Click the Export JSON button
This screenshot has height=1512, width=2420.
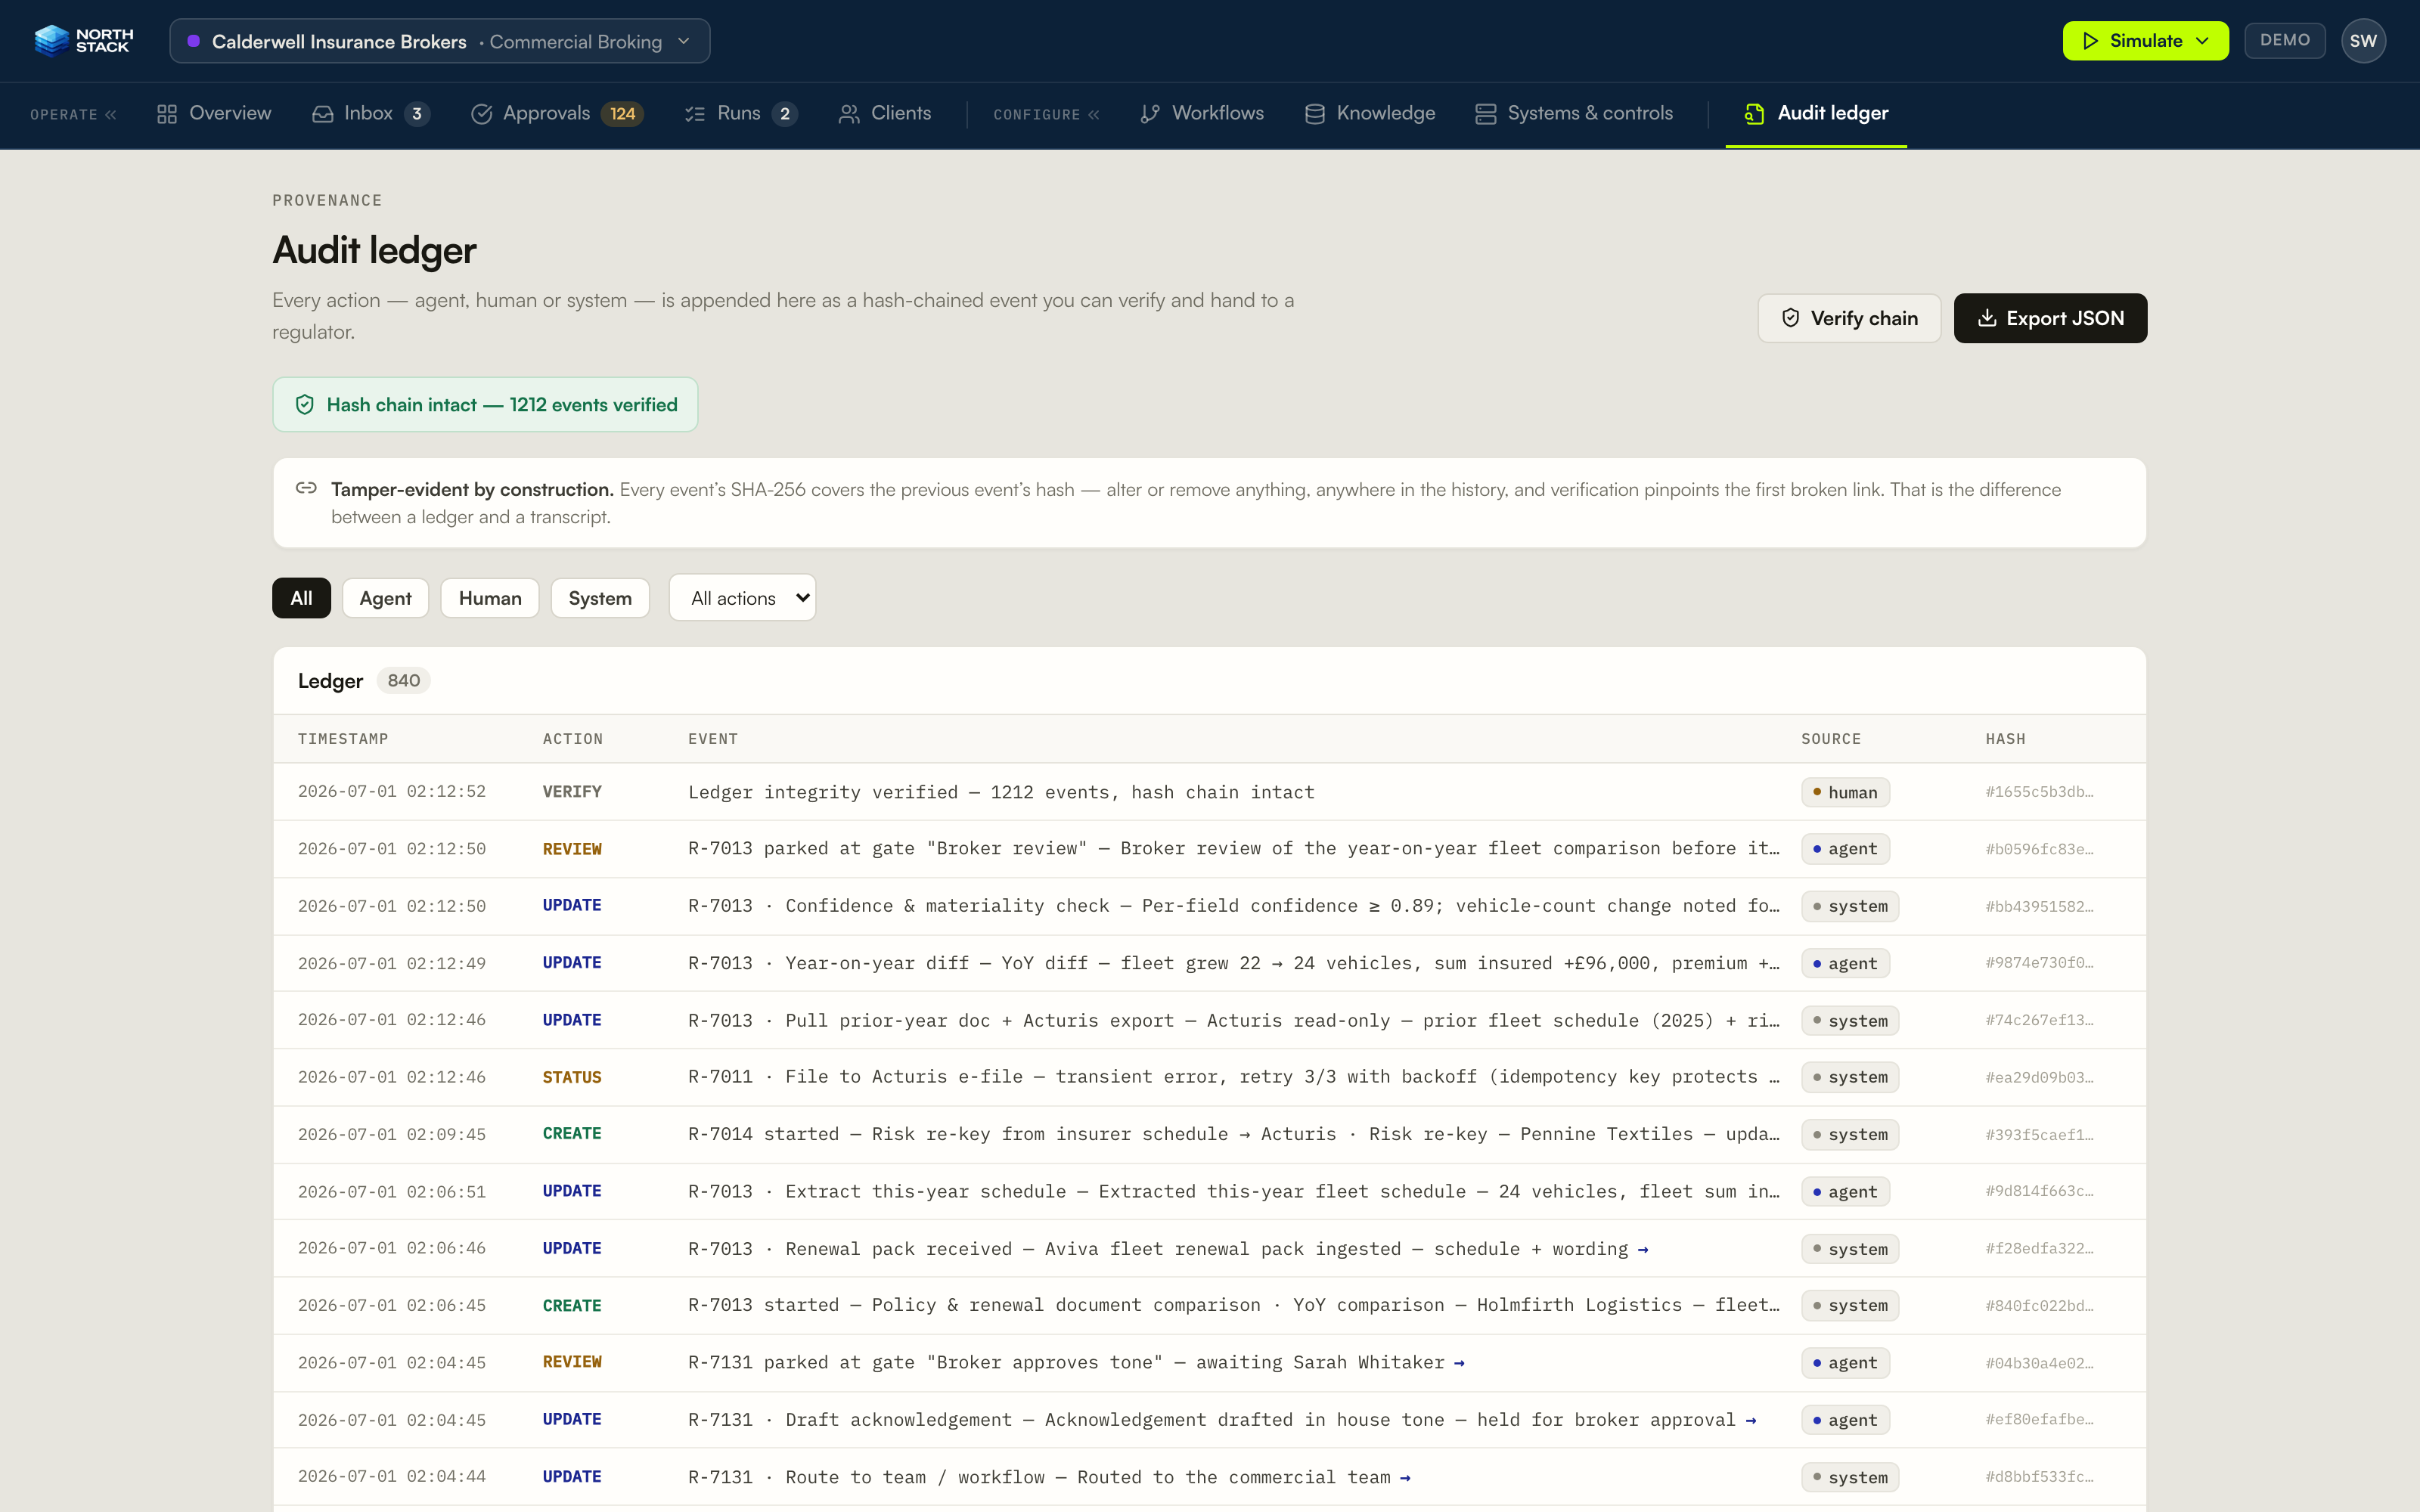2050,318
